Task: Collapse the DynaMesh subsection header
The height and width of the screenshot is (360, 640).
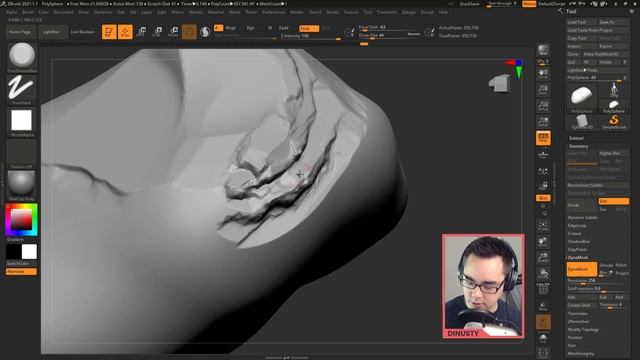Action: point(578,258)
